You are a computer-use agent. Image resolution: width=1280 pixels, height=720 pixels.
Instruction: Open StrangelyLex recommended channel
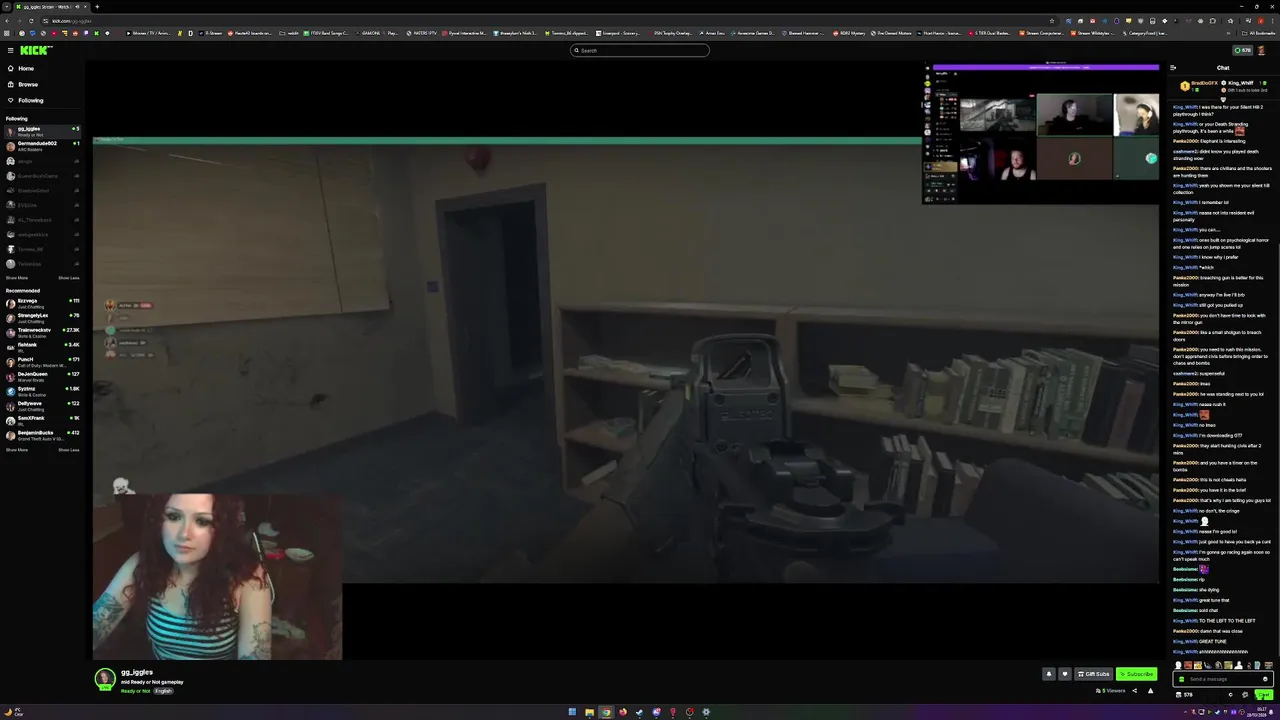point(42,317)
